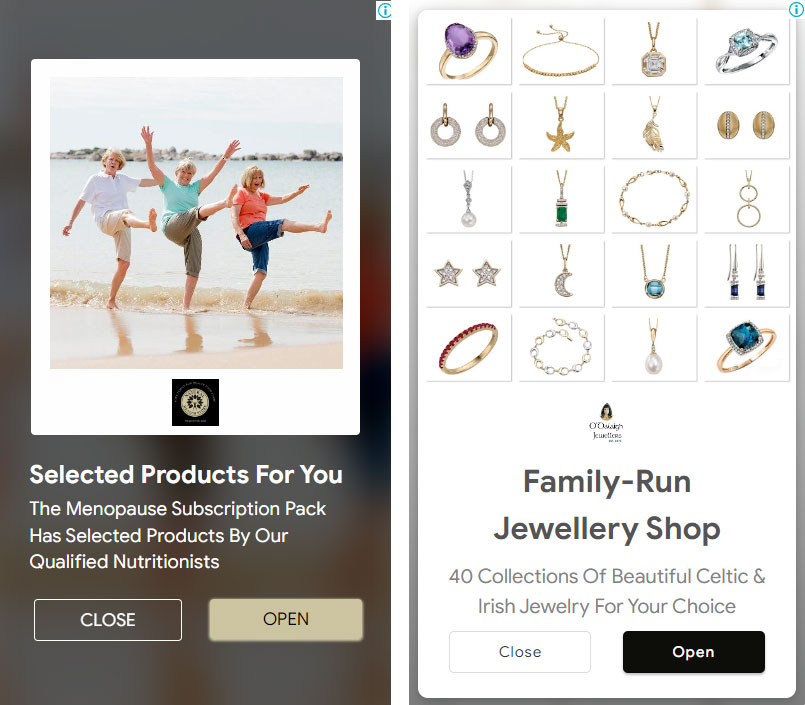
Task: Select the gold starfish pendant thumbnail
Action: point(561,125)
